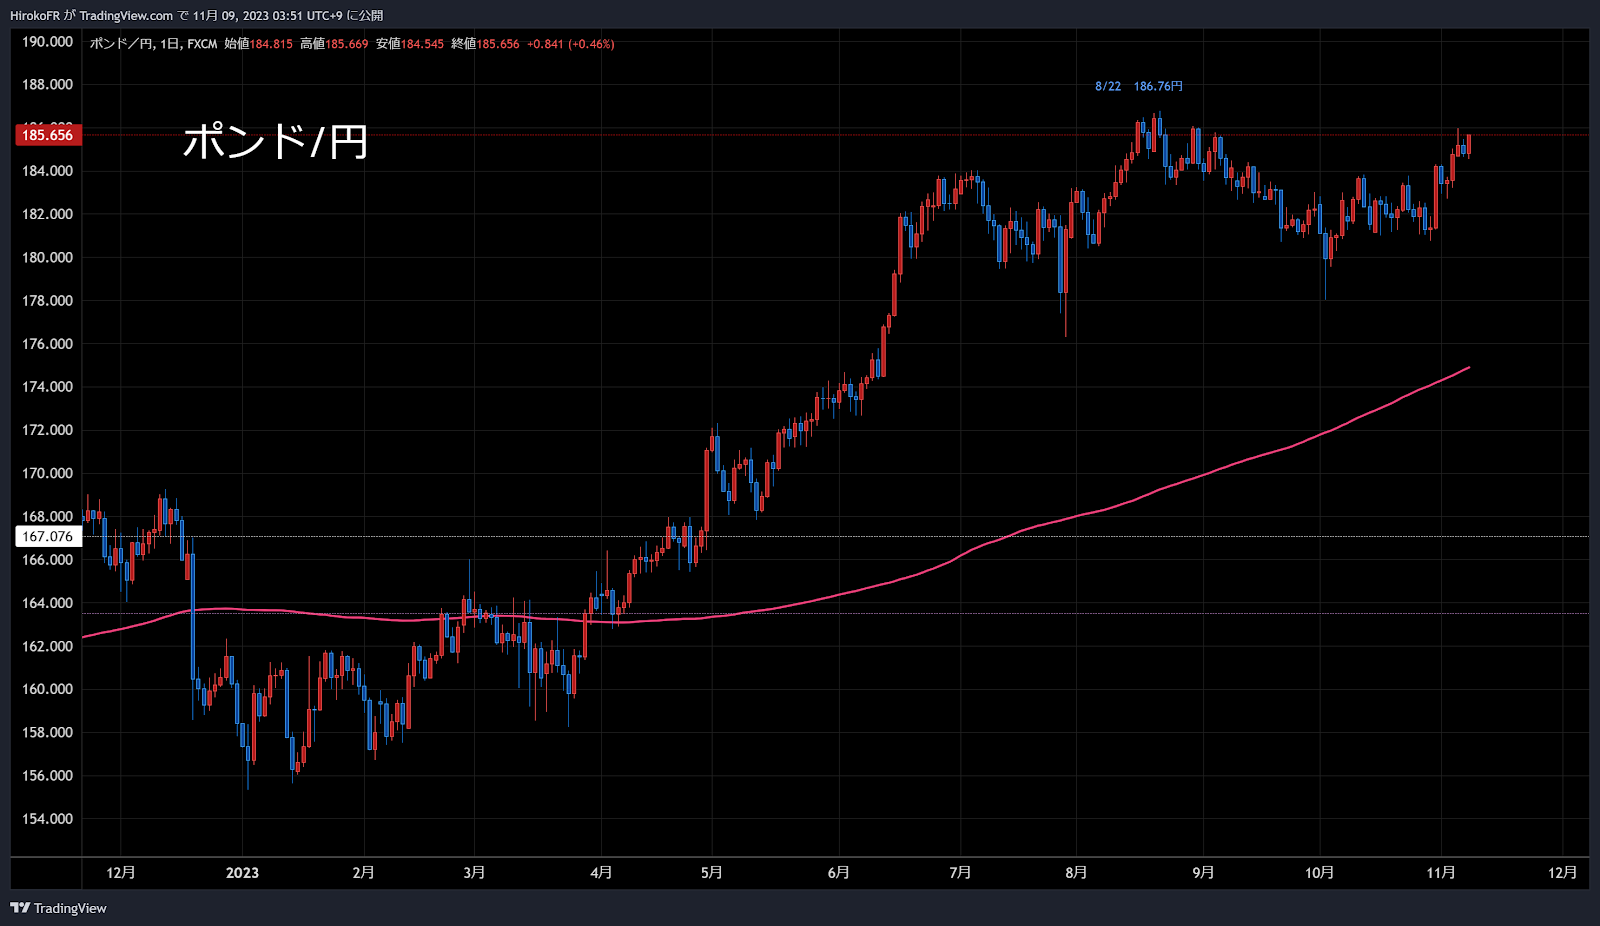Click the 160.000 price axis label
Image resolution: width=1600 pixels, height=926 pixels.
point(47,689)
